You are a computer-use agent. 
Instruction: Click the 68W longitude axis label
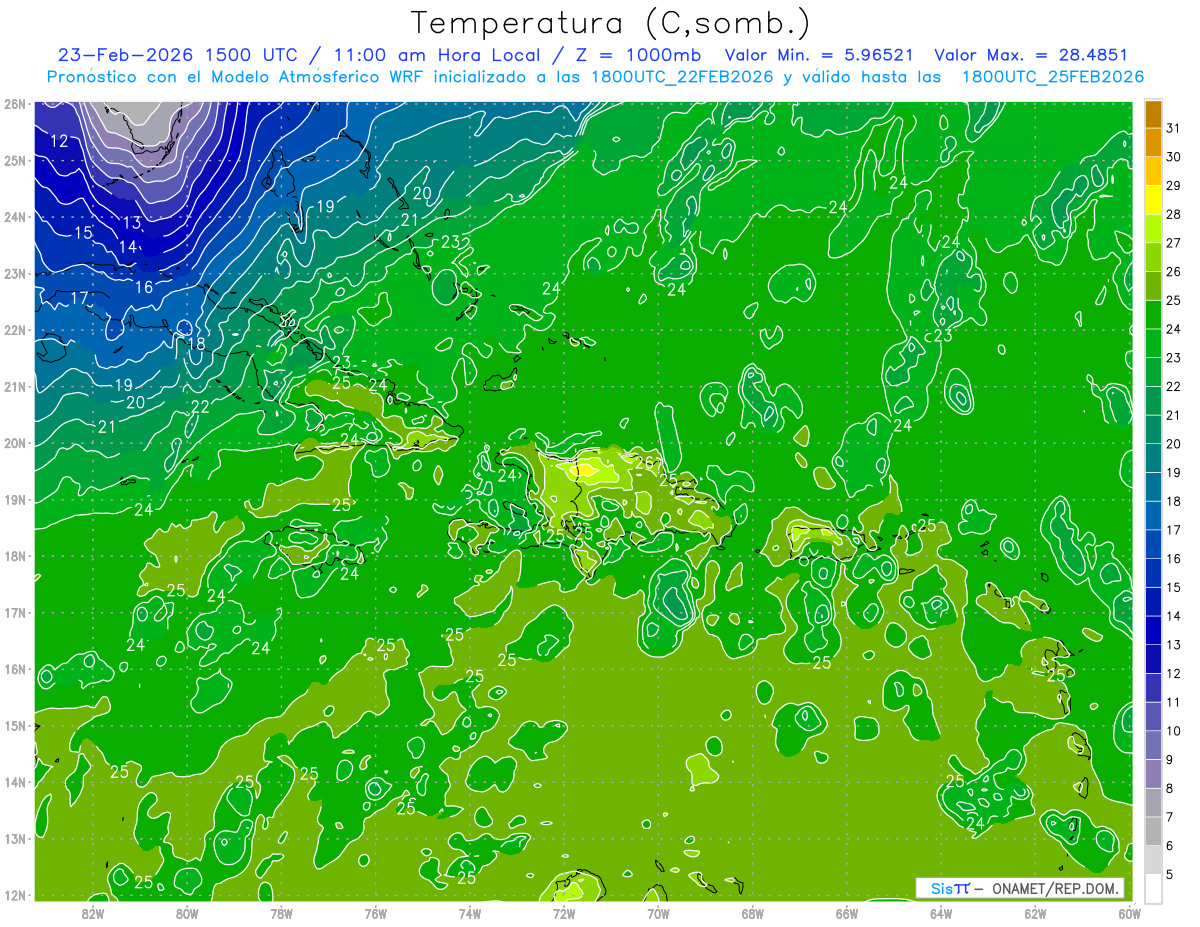click(753, 913)
